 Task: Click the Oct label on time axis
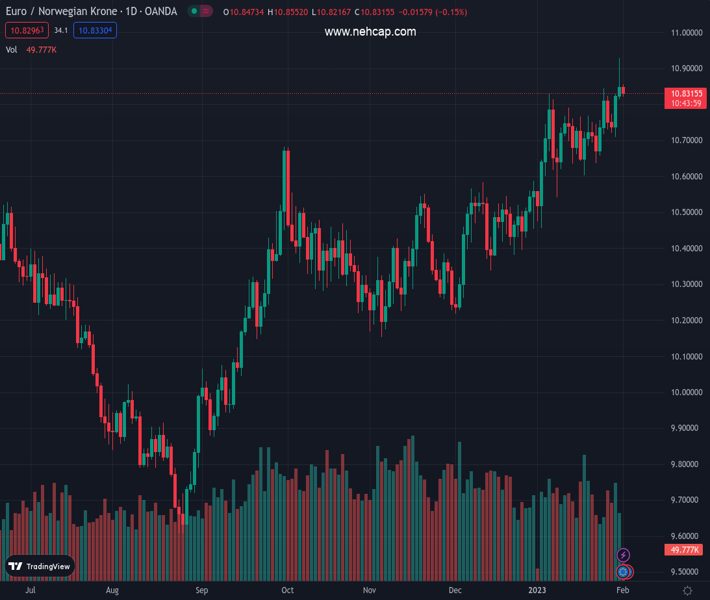288,591
